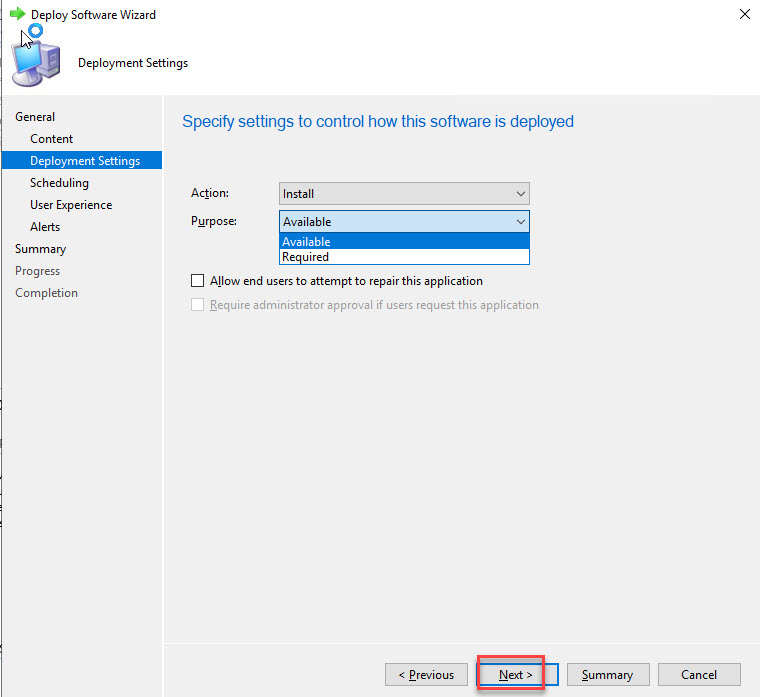Click the Summary button at bottom
The height and width of the screenshot is (697, 760).
(x=607, y=675)
